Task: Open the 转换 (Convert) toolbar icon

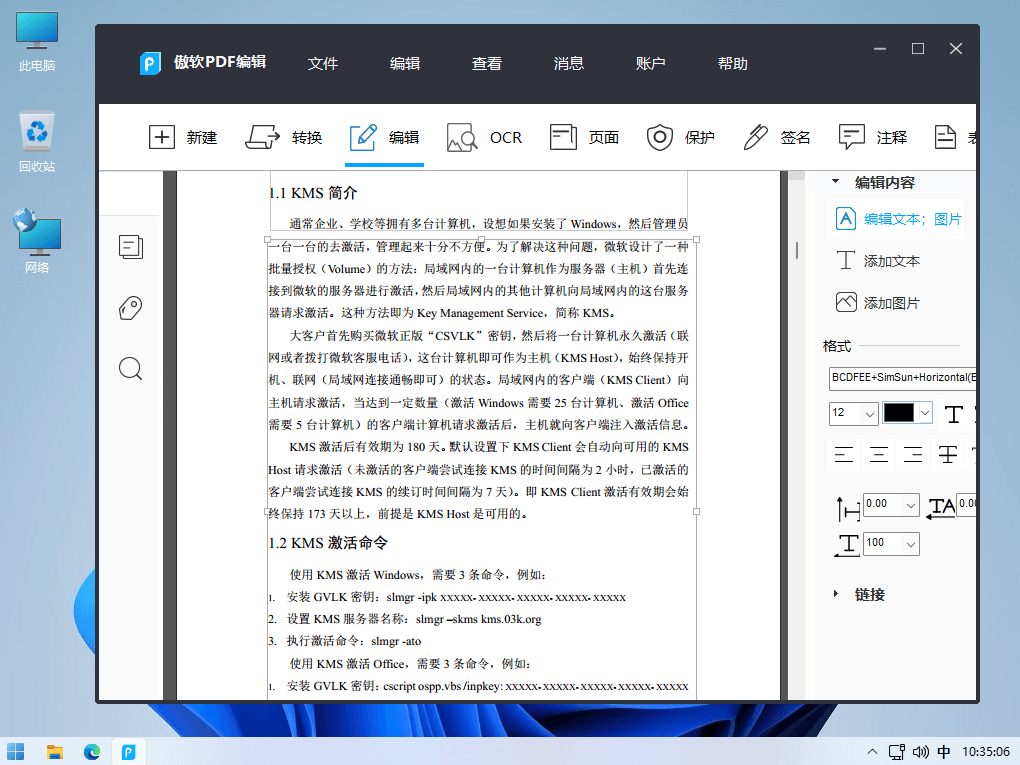Action: (262, 137)
